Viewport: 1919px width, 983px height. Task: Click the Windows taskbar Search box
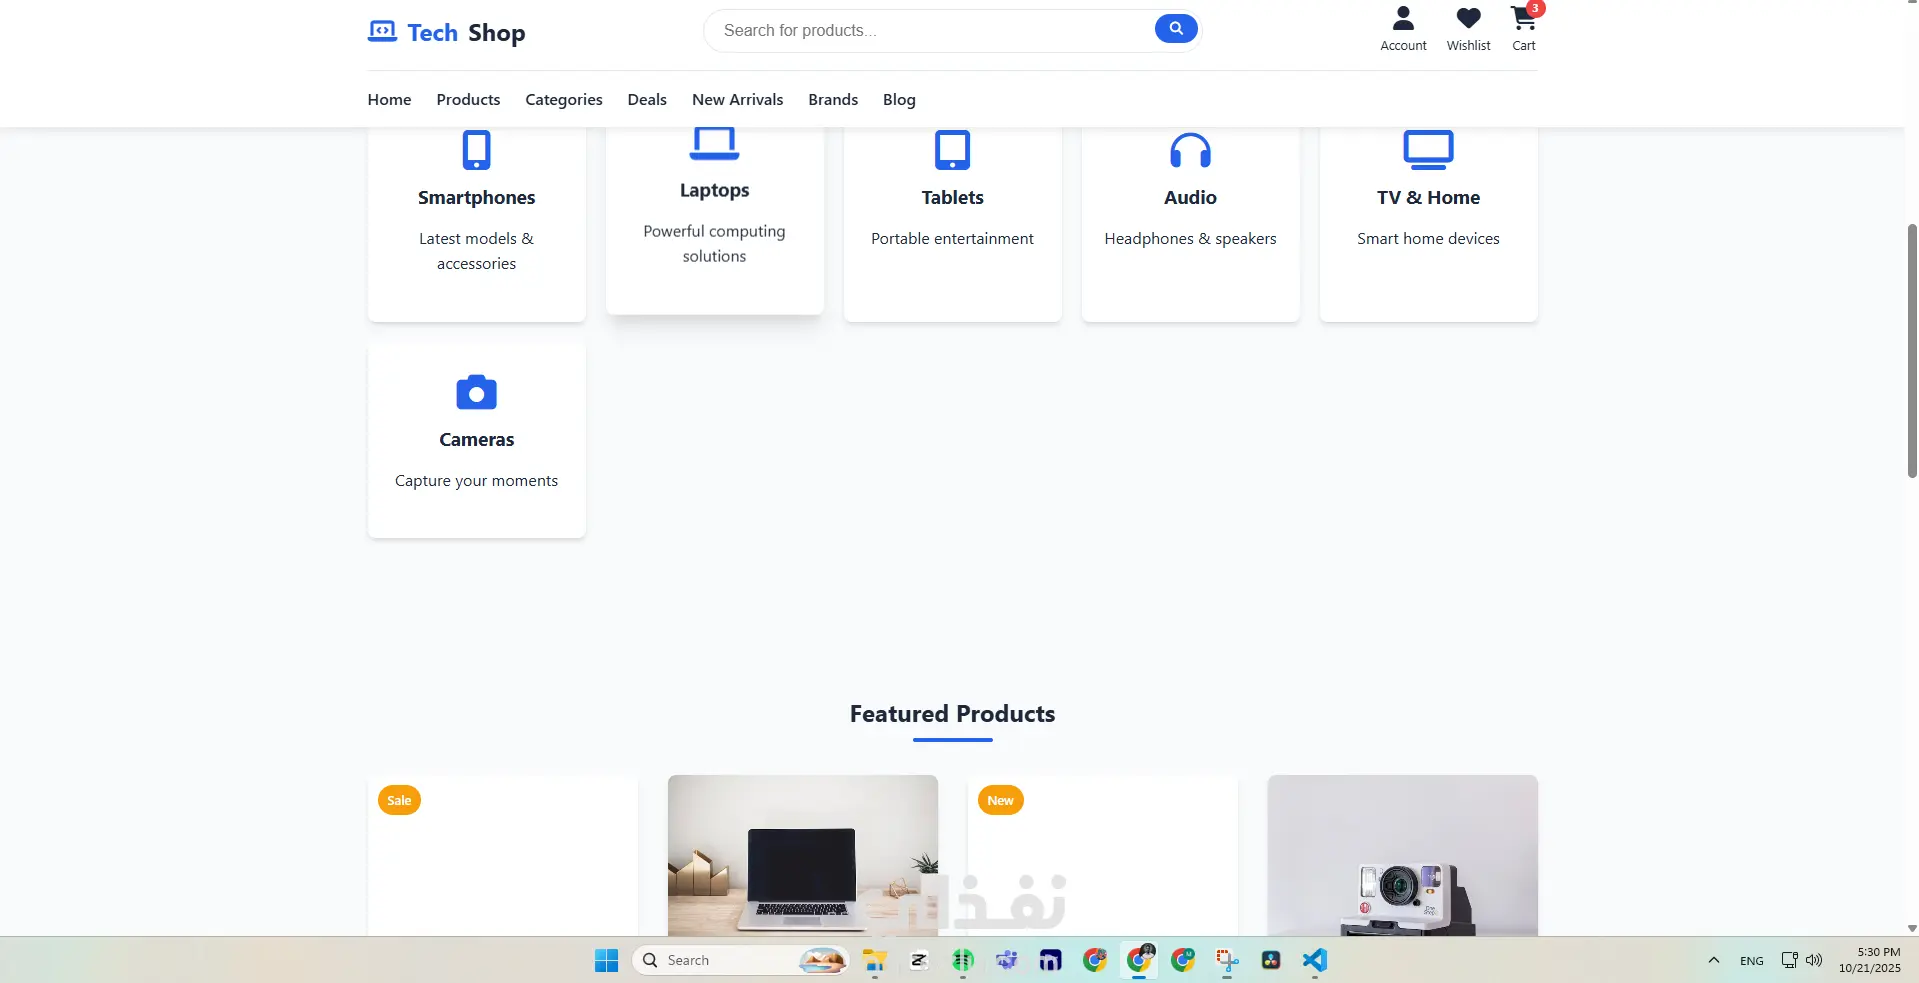tap(741, 960)
